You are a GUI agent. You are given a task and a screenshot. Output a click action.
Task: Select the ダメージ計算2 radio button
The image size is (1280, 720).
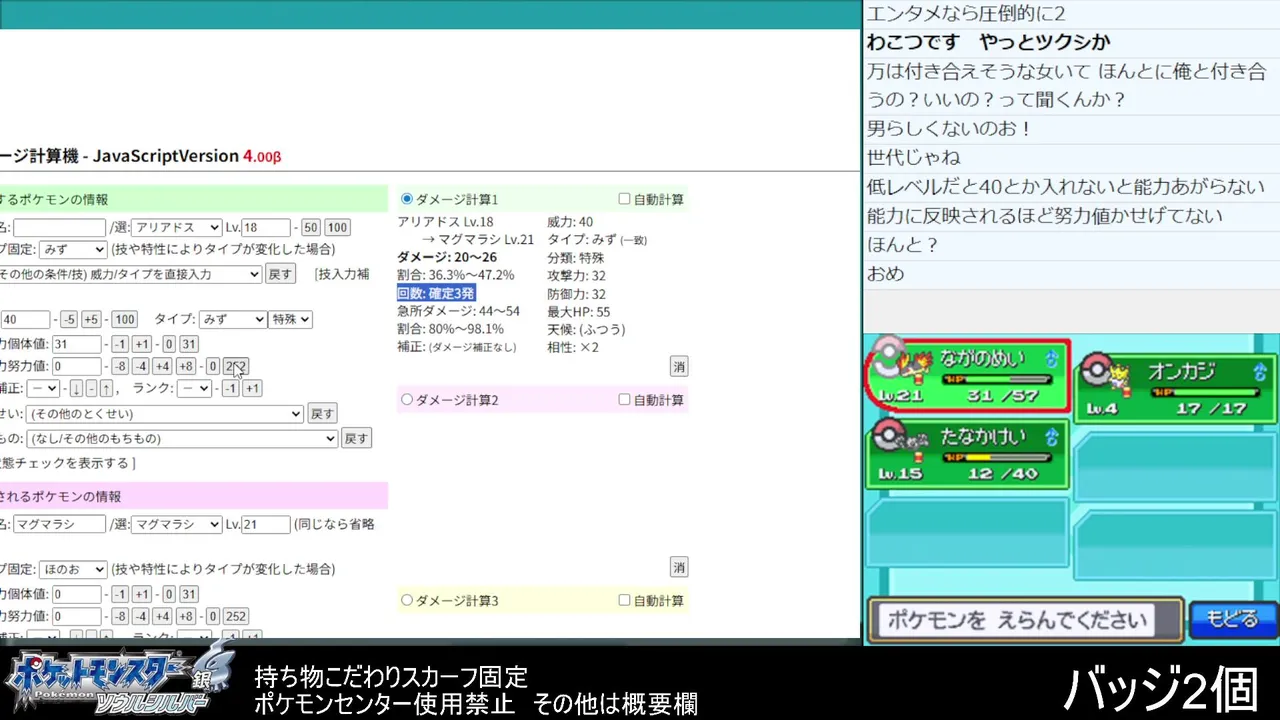406,400
